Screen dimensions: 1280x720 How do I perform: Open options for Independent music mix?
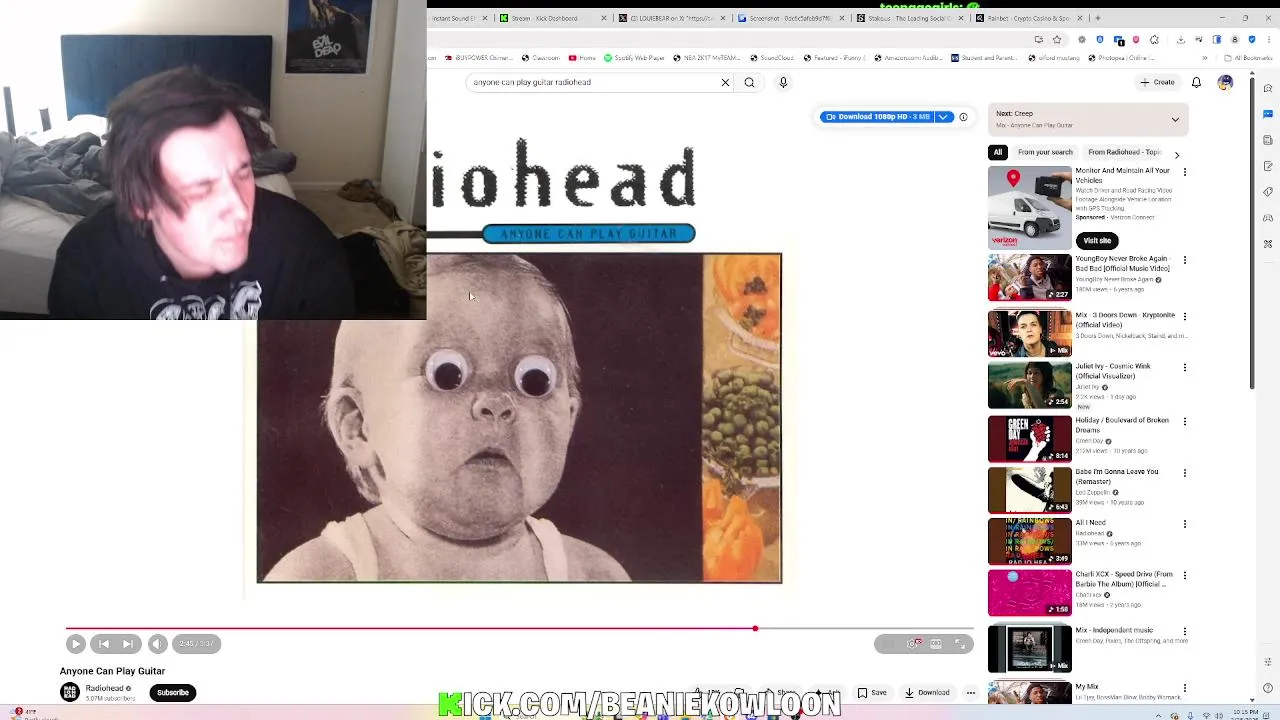[1185, 631]
